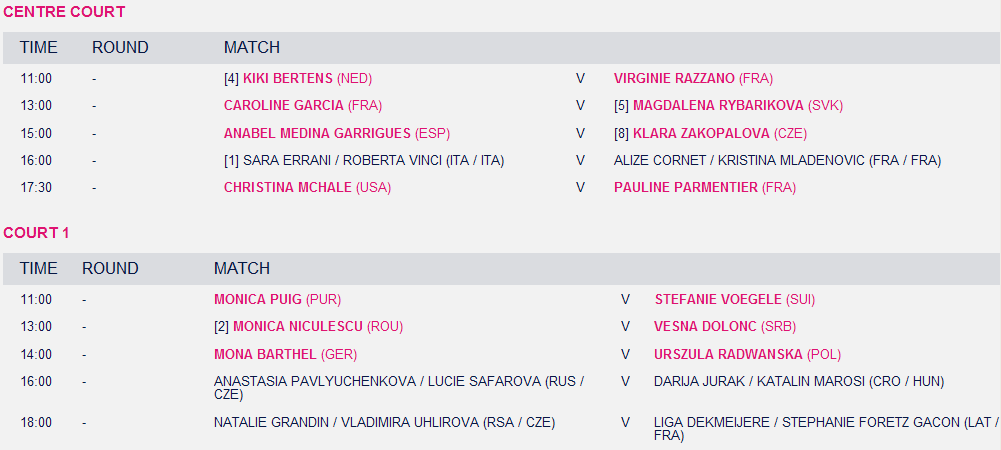
Task: Open Kiki Bertens player link
Action: pyautogui.click(x=287, y=79)
